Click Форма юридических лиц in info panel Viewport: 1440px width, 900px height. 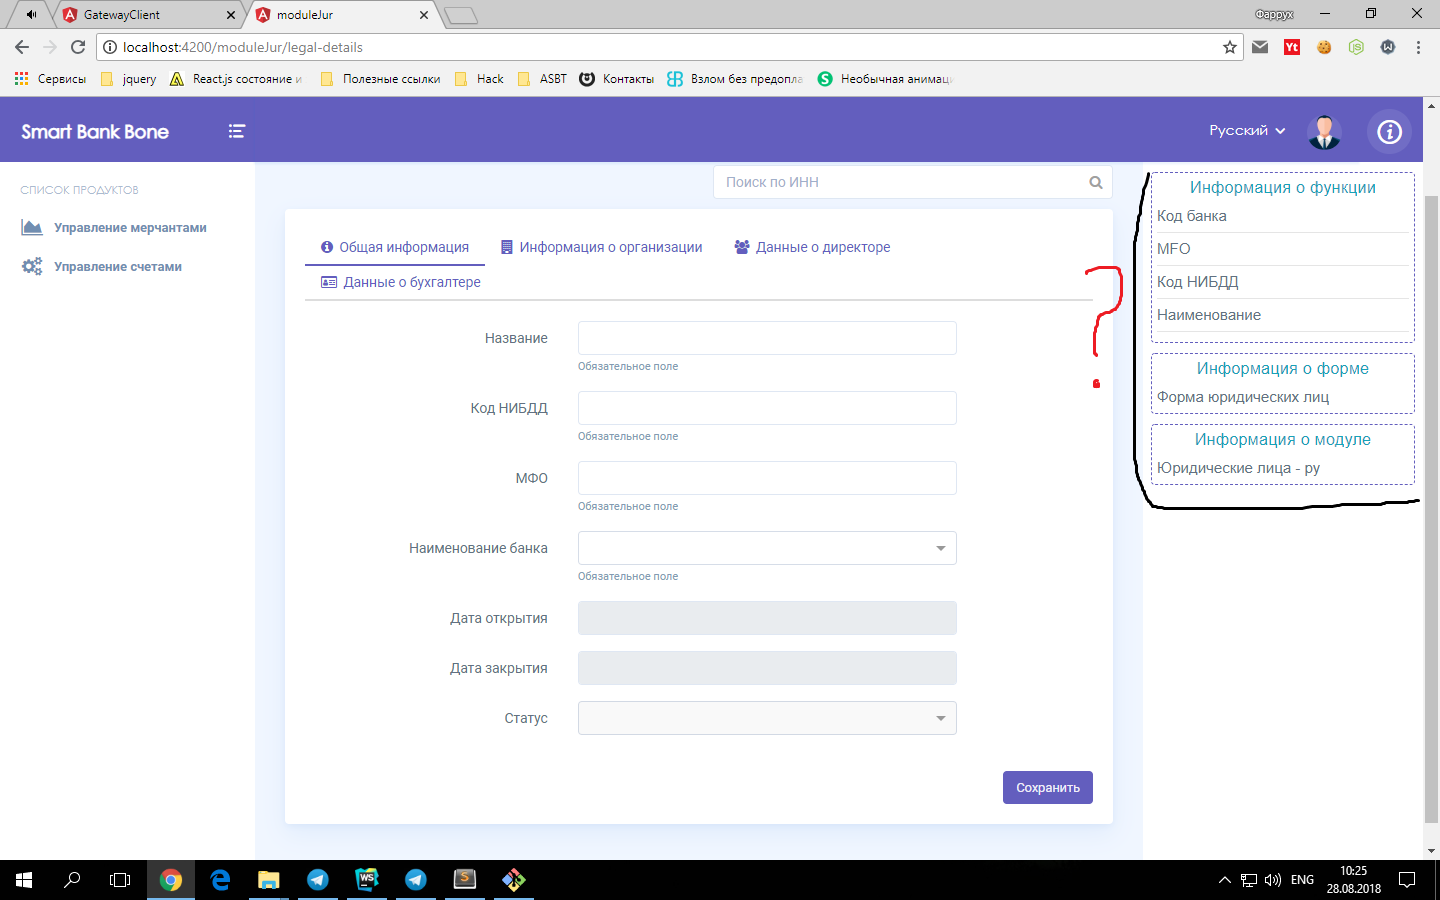(1243, 397)
